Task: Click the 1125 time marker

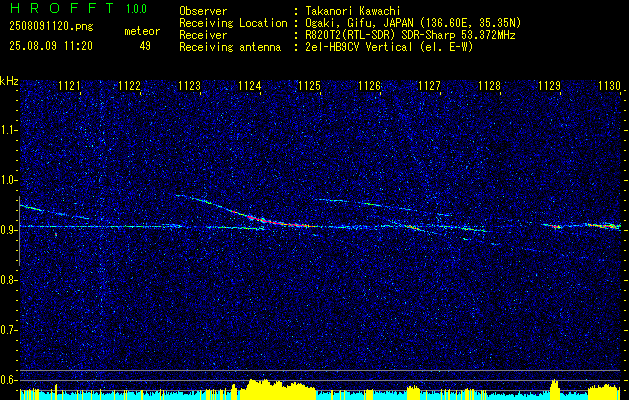Action: [310, 86]
